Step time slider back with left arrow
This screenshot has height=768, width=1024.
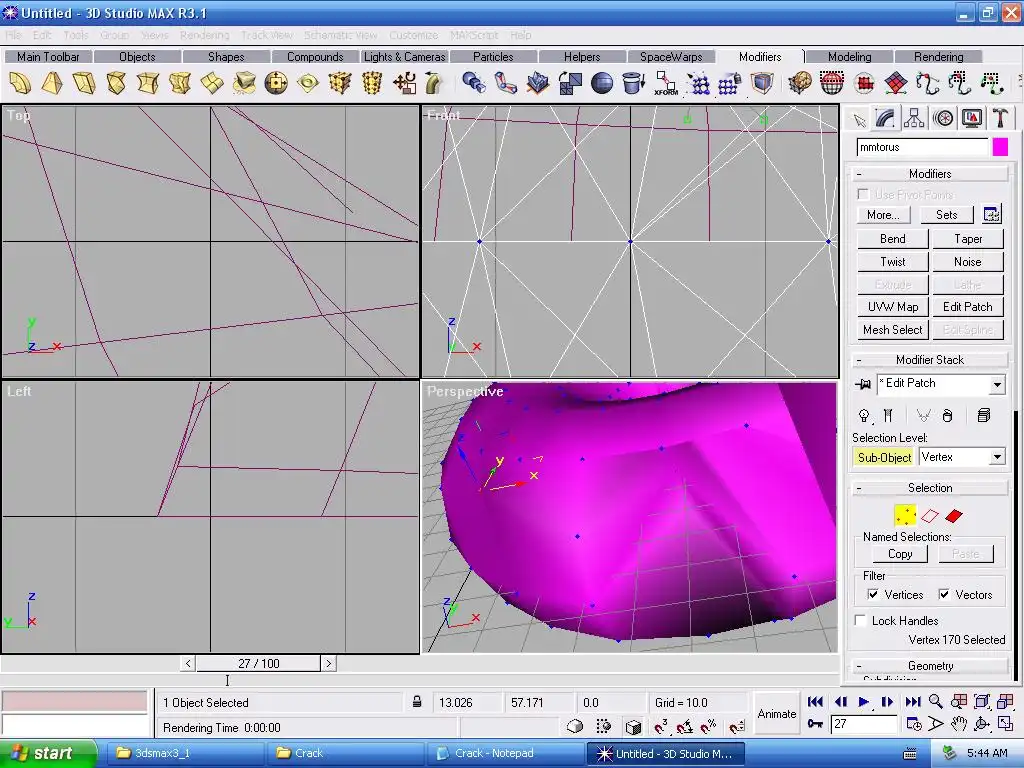click(188, 664)
